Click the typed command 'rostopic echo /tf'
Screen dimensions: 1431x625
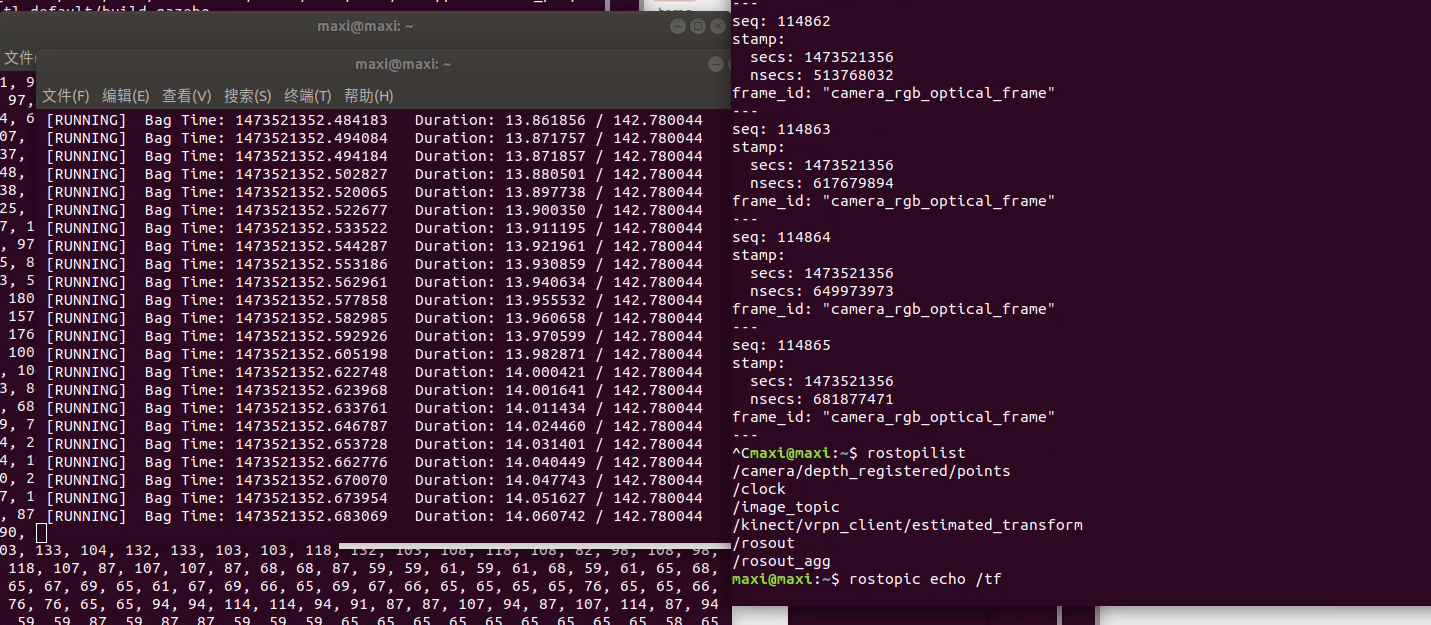(925, 579)
